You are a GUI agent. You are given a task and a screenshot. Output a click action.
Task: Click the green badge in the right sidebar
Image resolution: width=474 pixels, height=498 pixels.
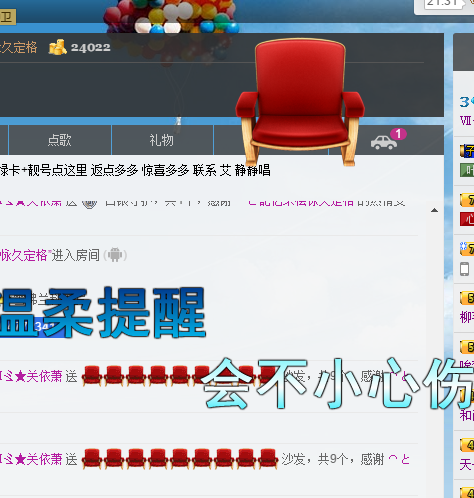point(467,170)
